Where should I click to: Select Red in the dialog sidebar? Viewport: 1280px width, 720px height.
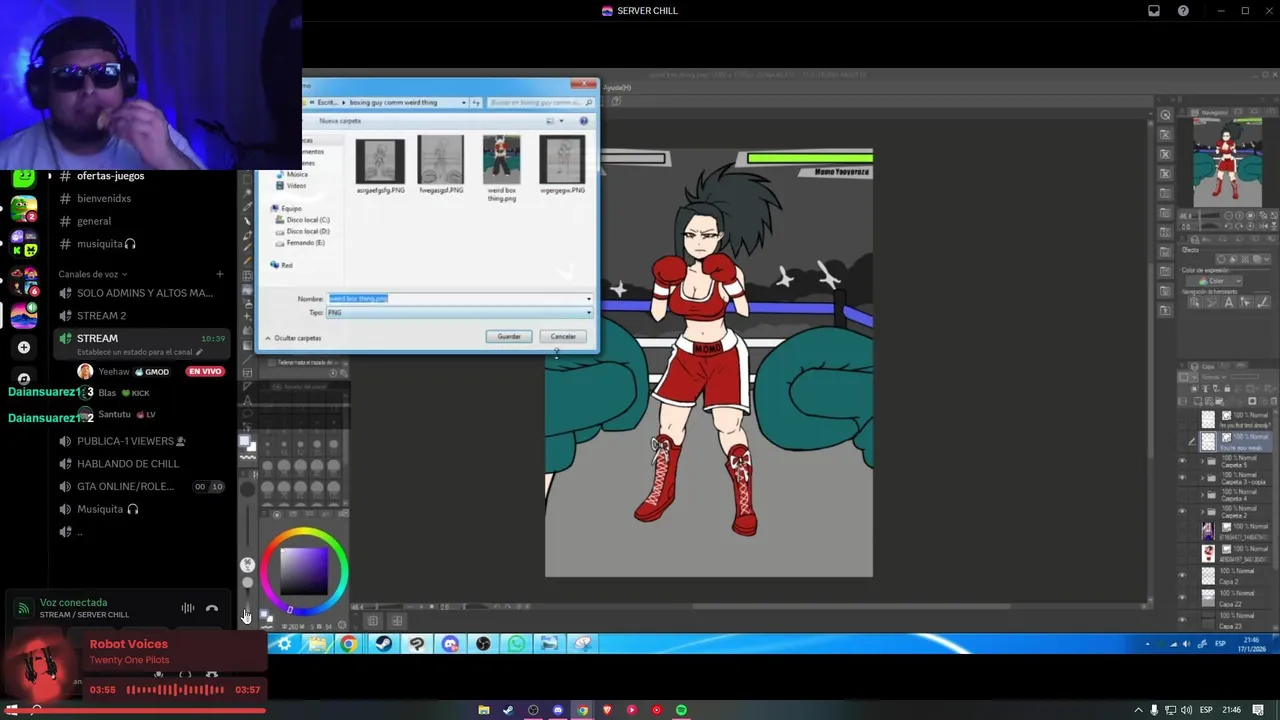(282, 265)
